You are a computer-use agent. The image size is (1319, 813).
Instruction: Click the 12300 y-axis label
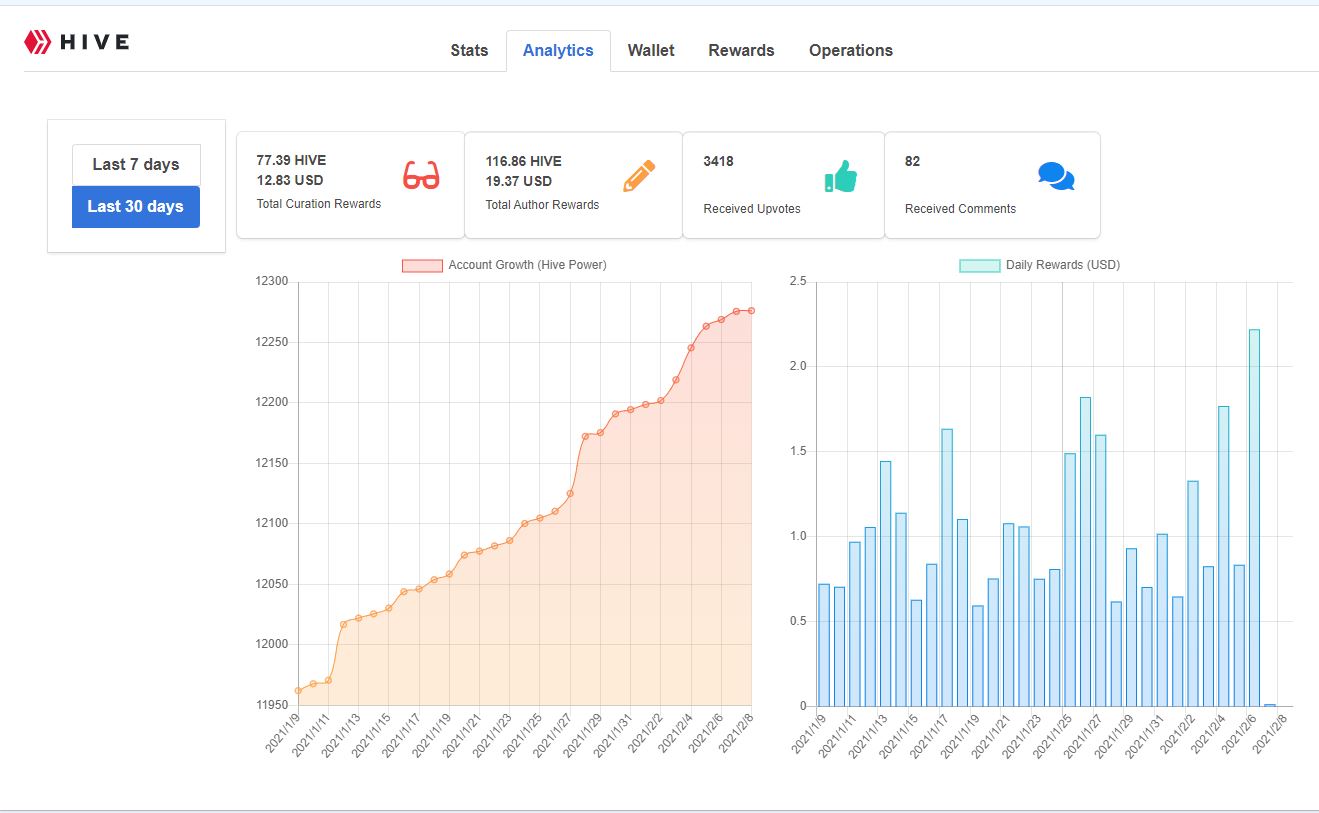click(x=272, y=282)
